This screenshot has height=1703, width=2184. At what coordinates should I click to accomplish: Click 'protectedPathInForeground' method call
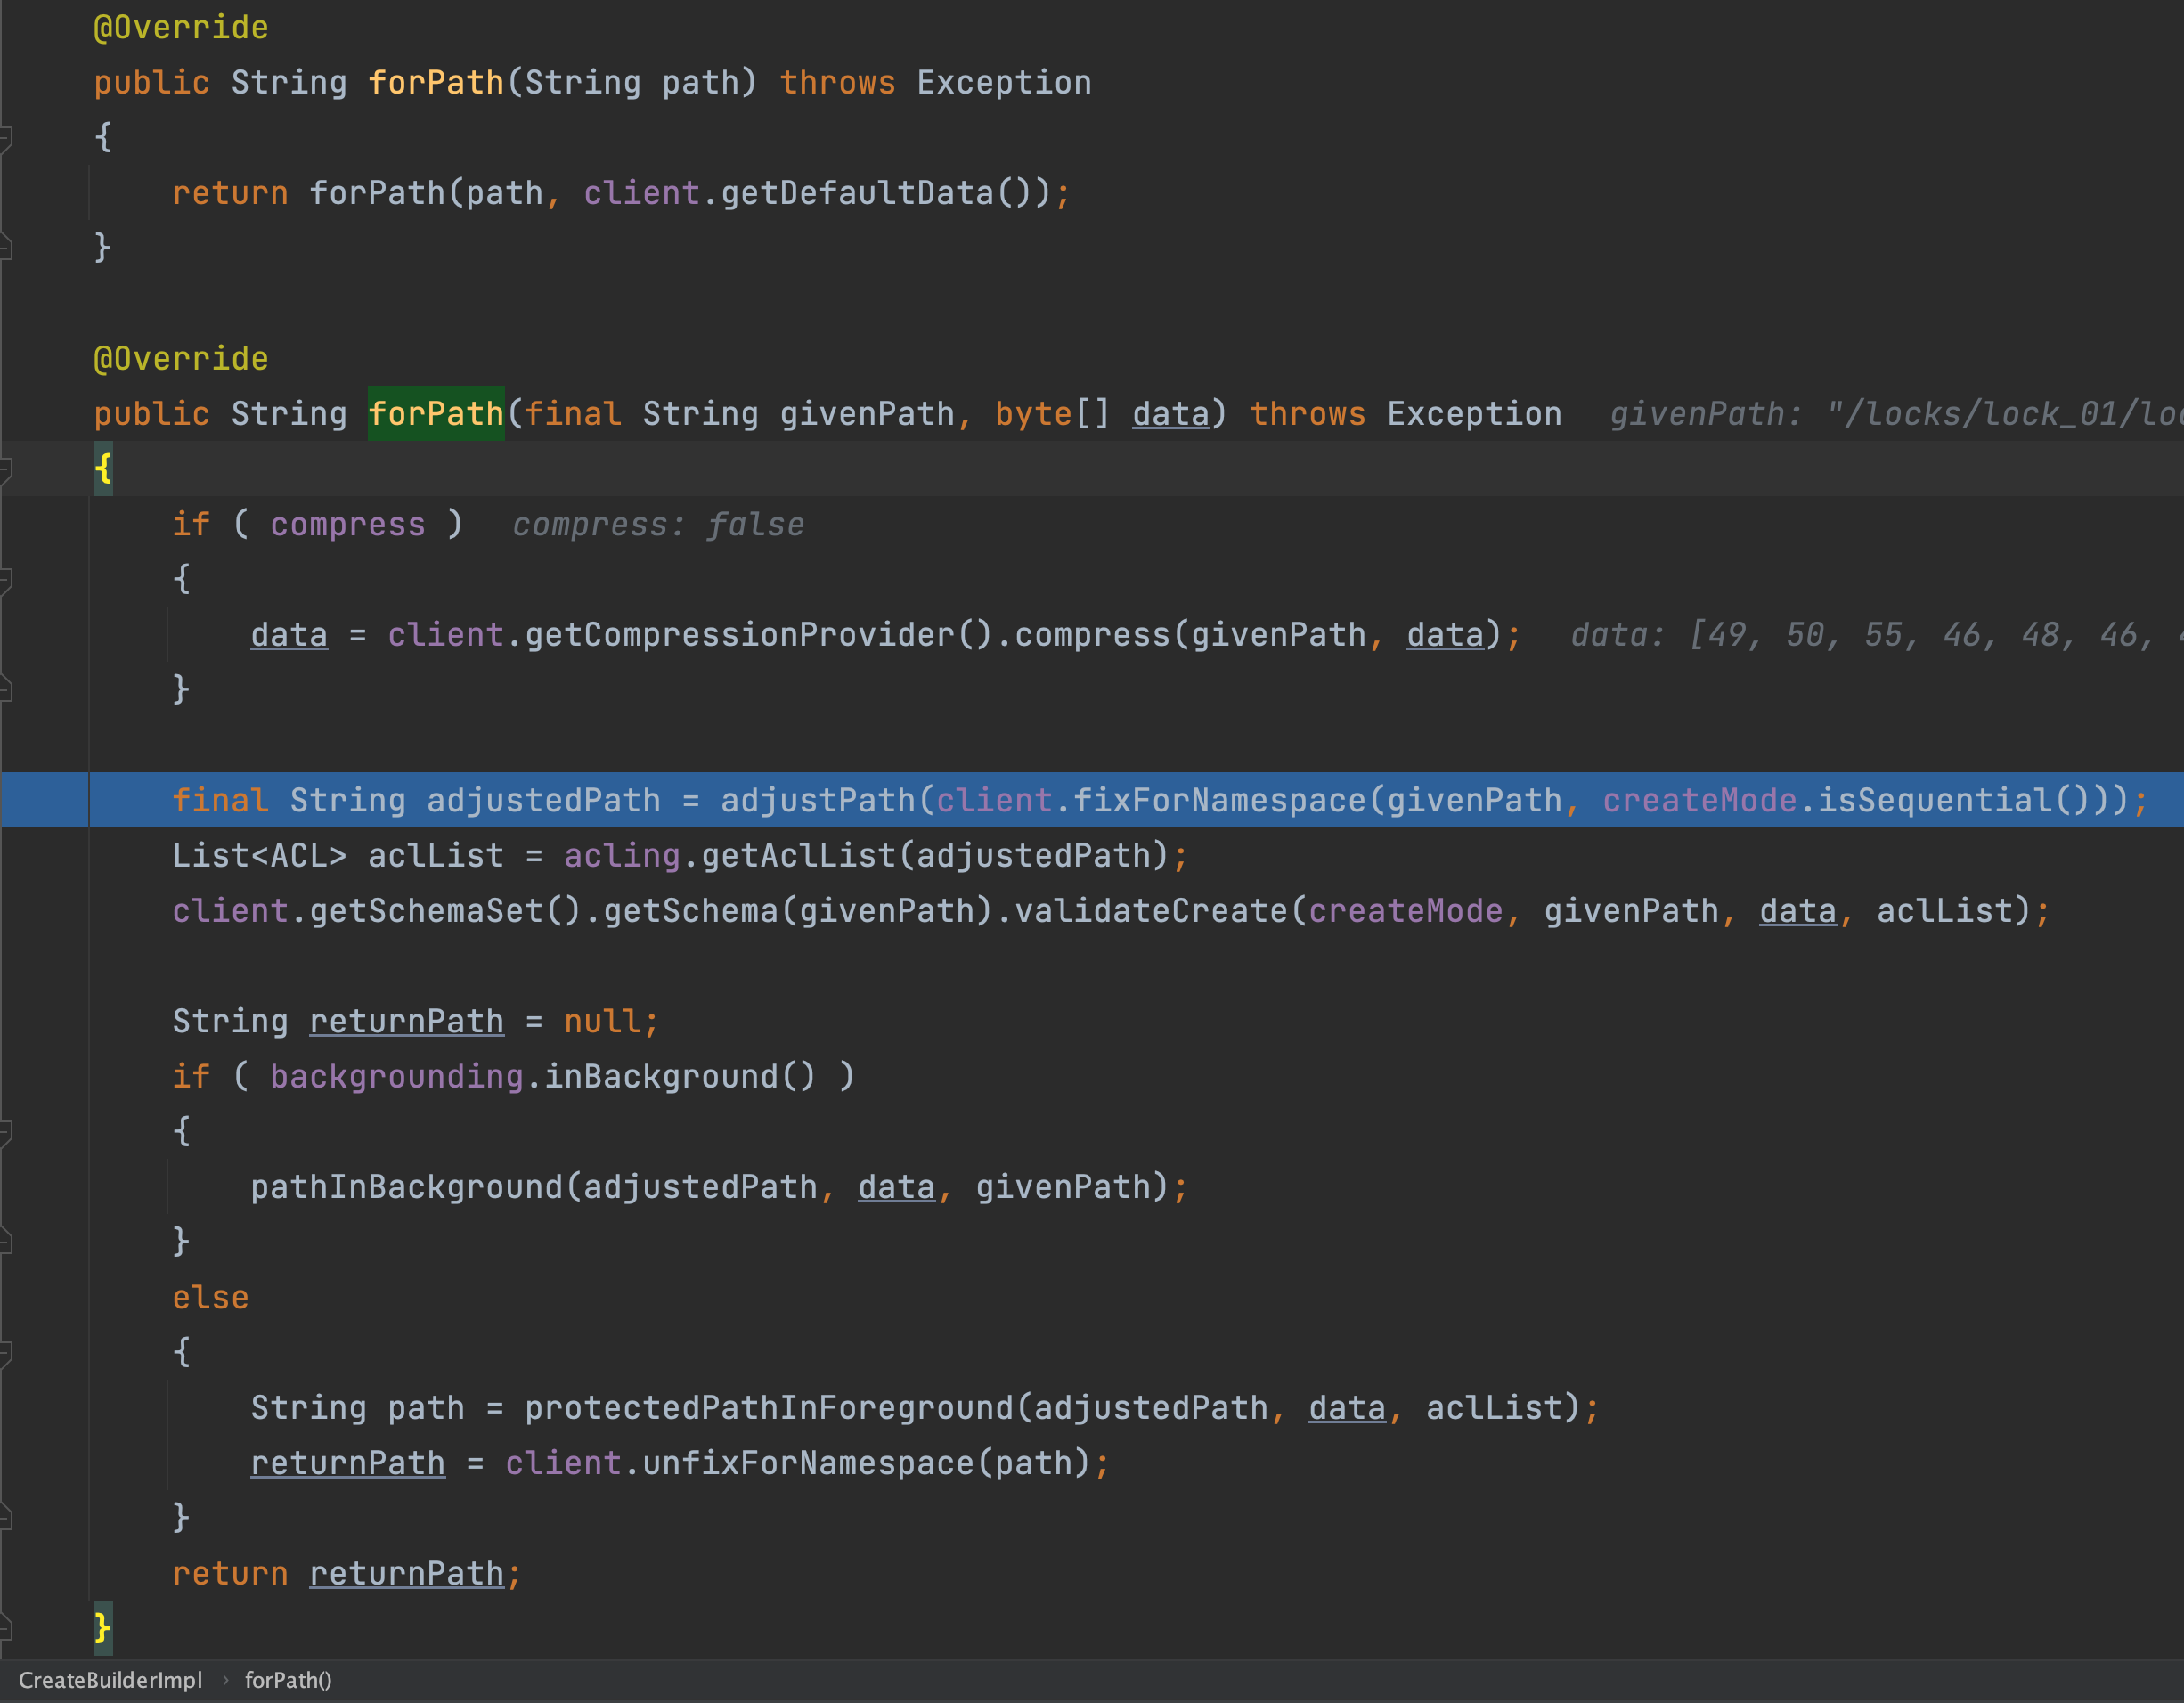click(x=769, y=1408)
